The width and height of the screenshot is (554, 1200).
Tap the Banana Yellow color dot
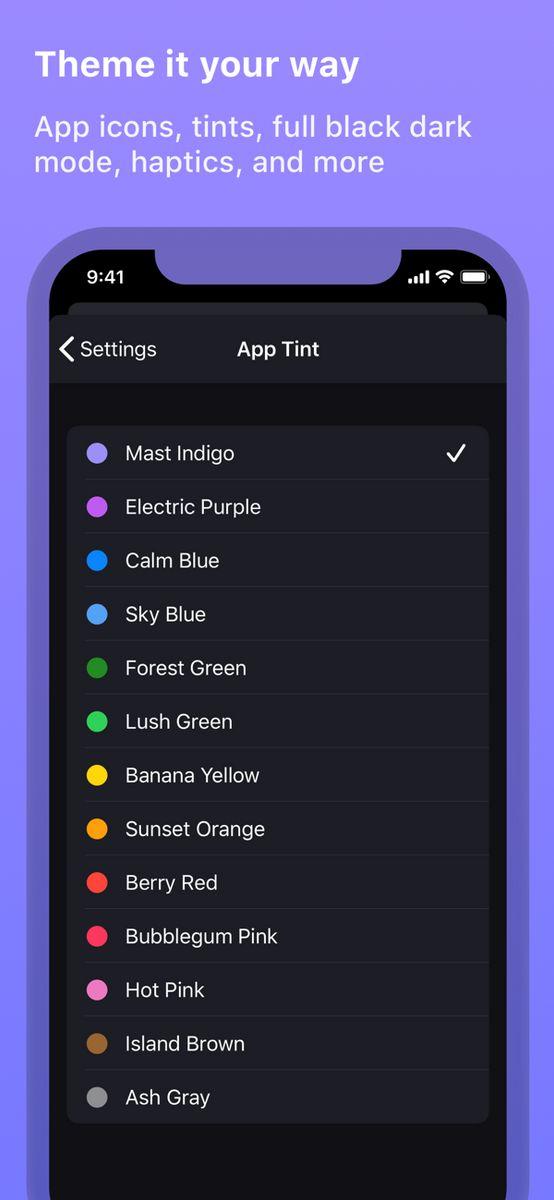[97, 775]
